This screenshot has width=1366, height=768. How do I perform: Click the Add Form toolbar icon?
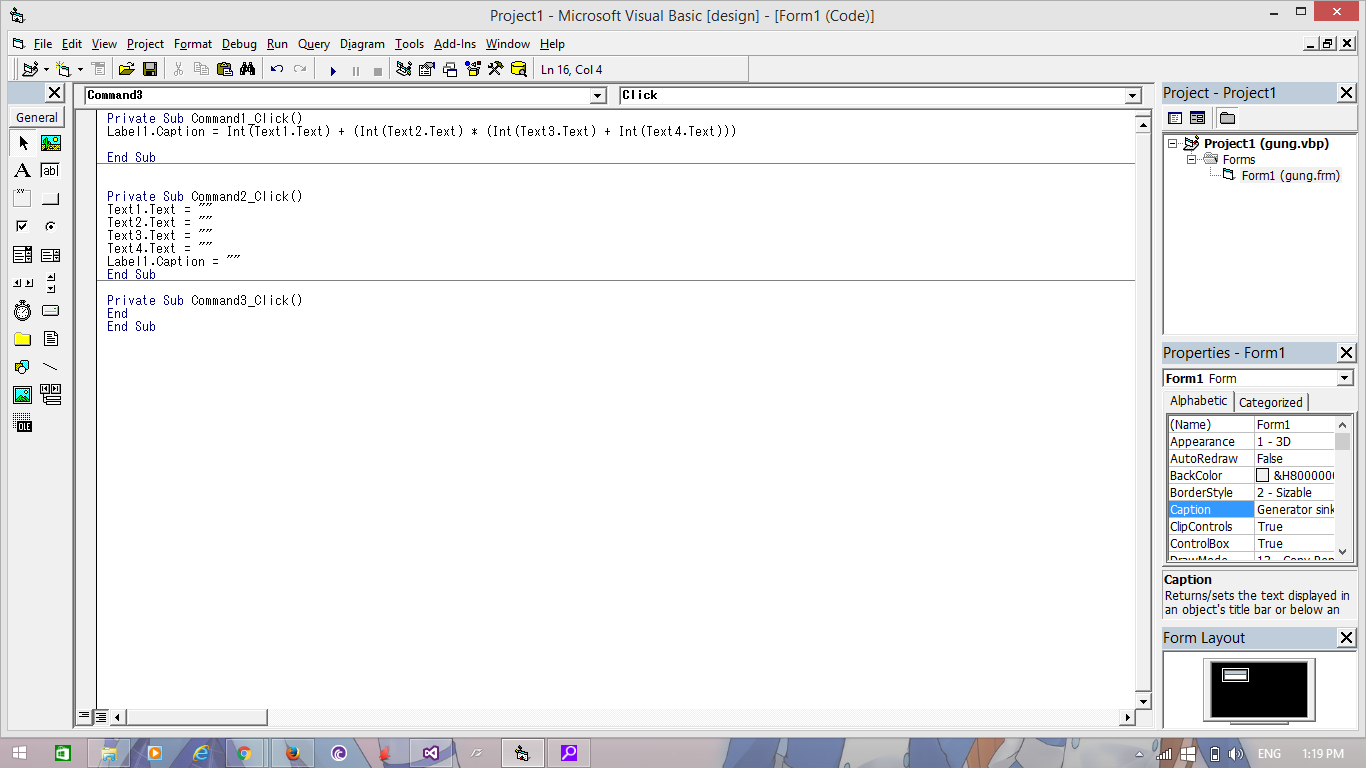pyautogui.click(x=64, y=69)
